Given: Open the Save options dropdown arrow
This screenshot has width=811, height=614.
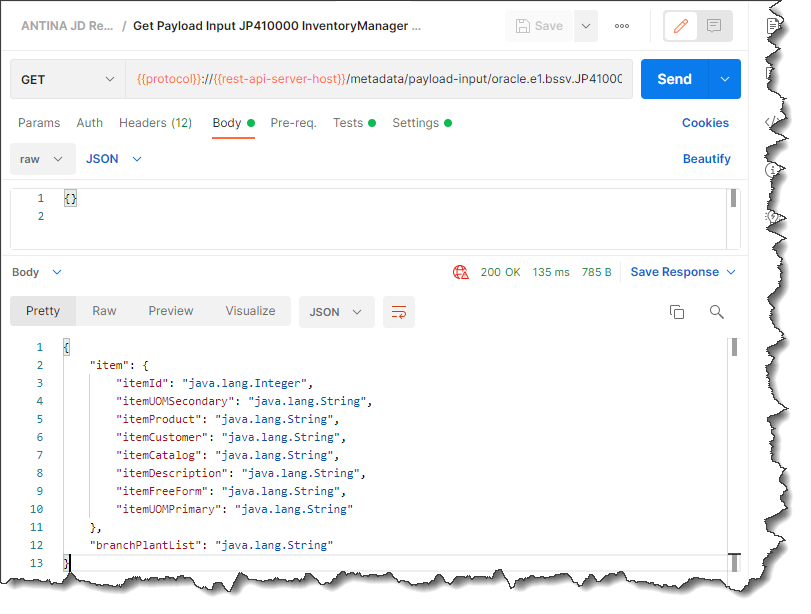Looking at the screenshot, I should coord(586,26).
